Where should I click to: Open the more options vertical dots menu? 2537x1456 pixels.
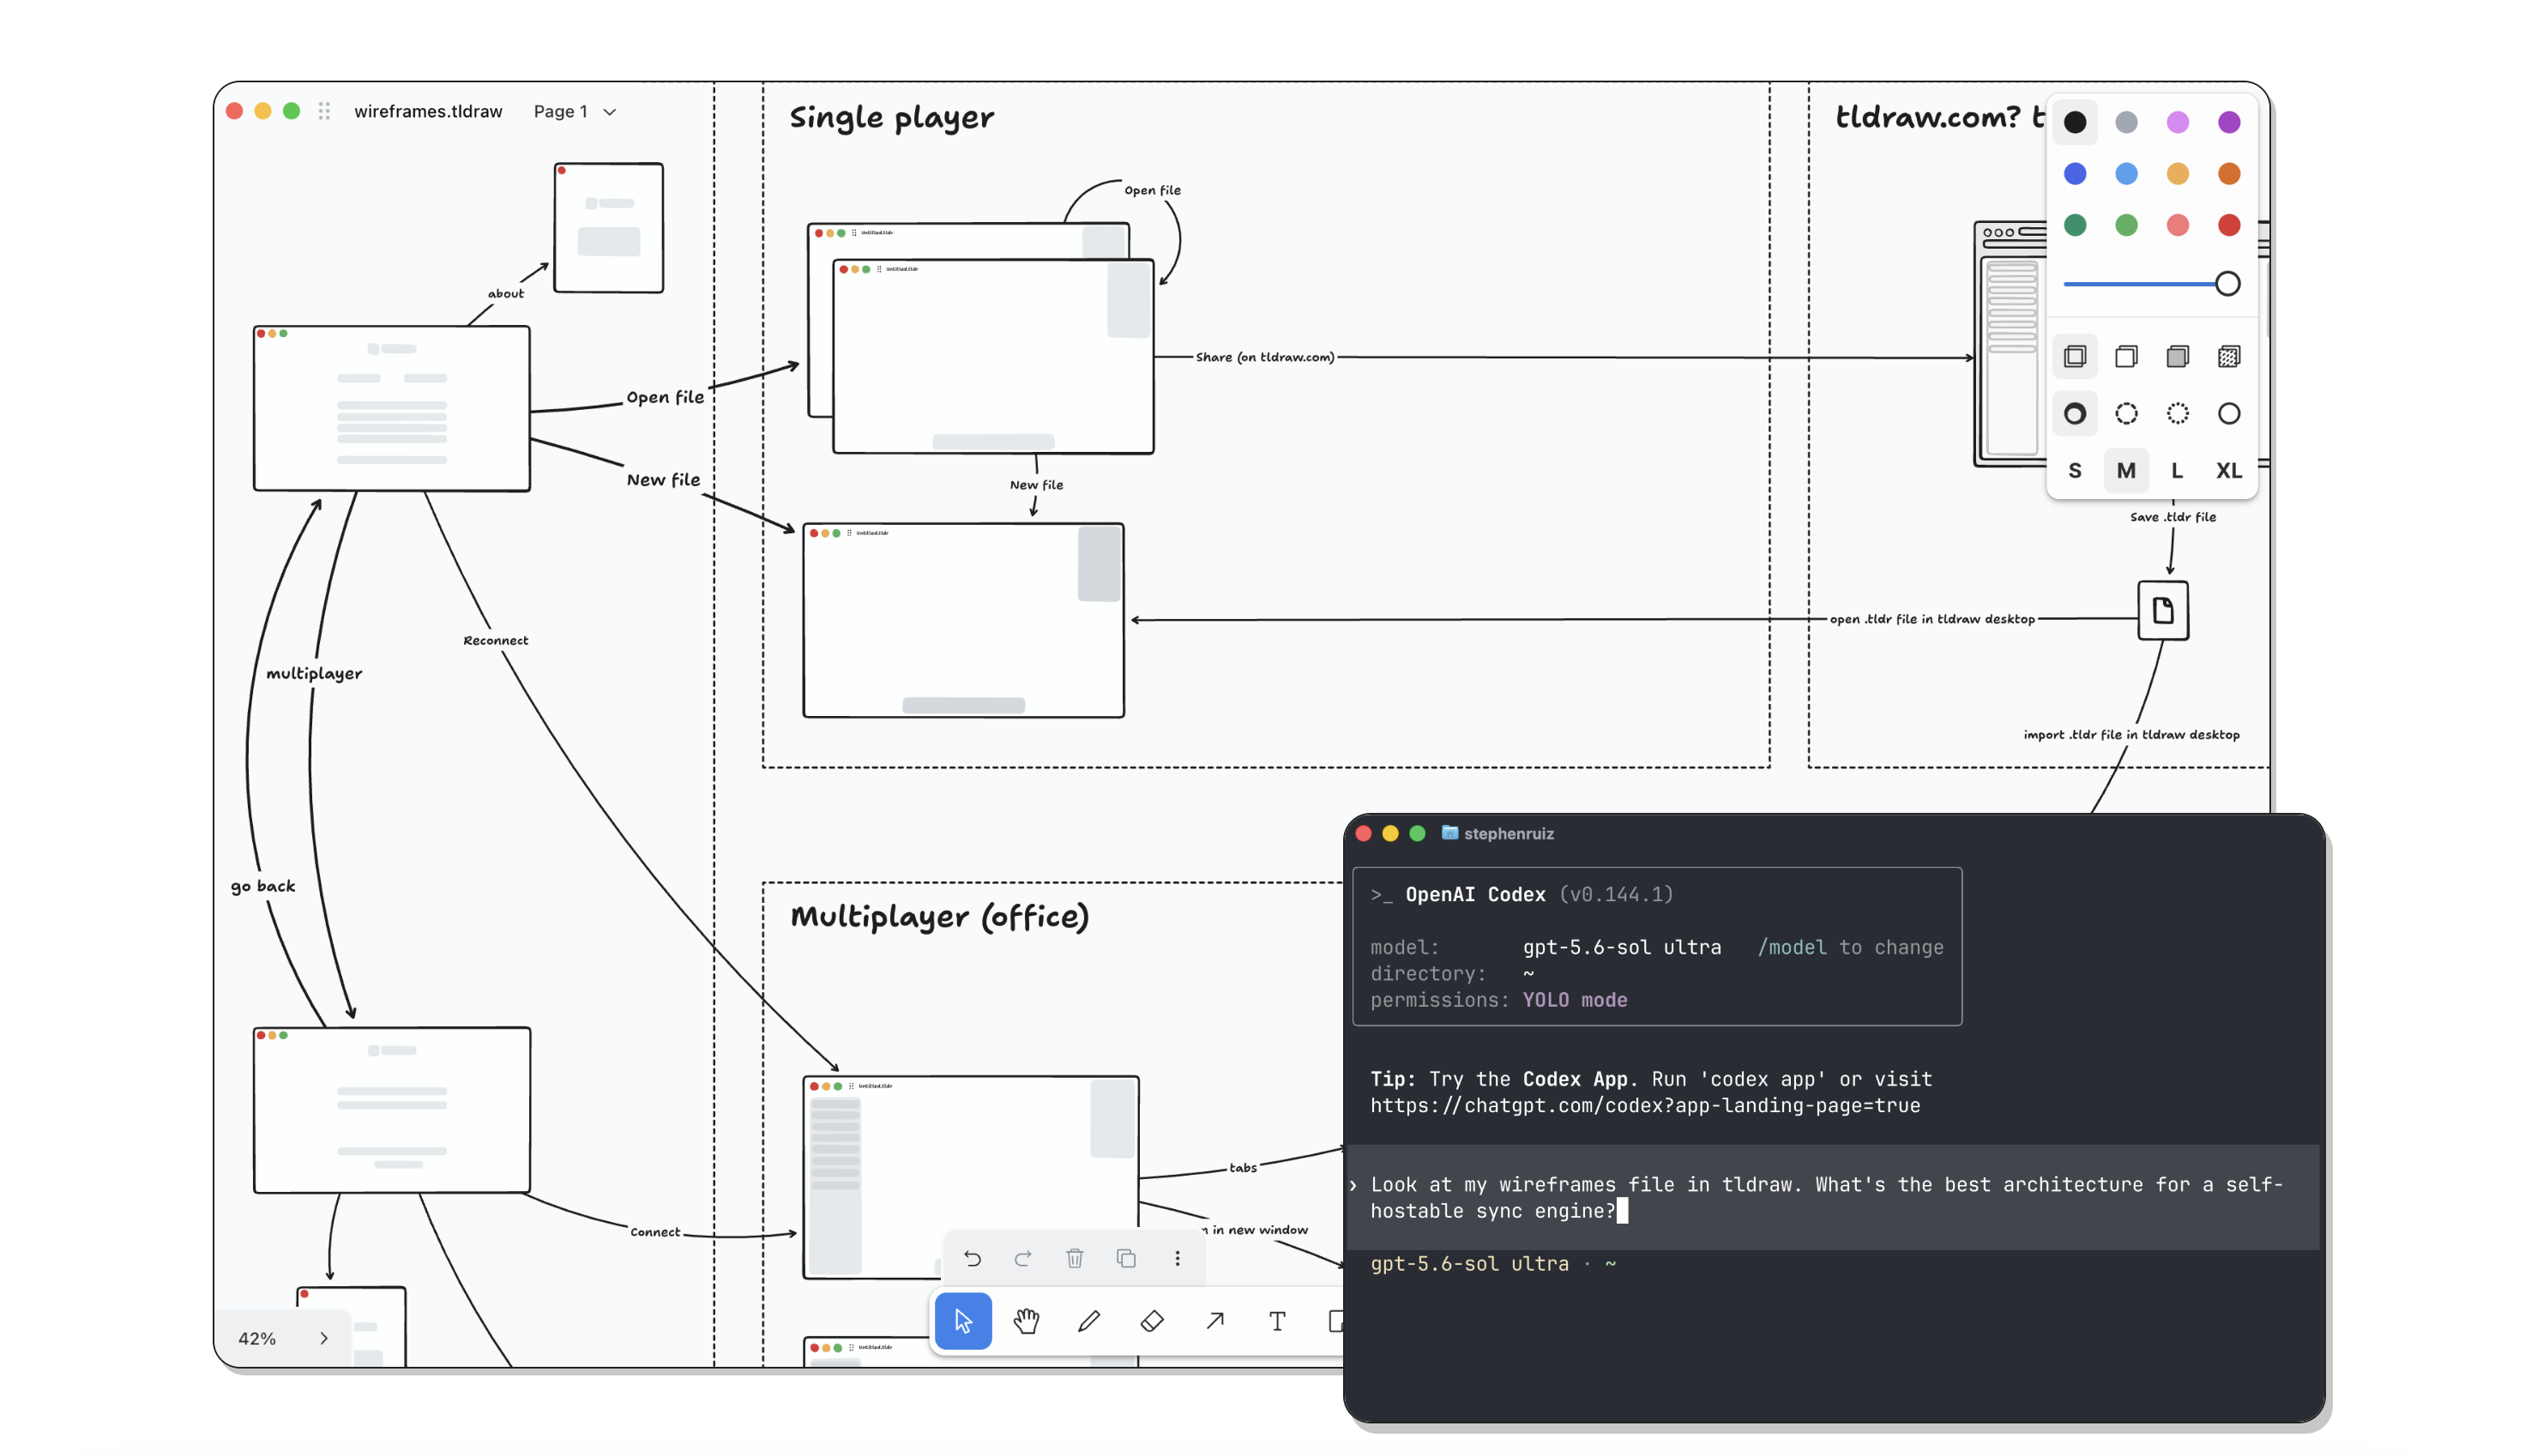[1177, 1258]
